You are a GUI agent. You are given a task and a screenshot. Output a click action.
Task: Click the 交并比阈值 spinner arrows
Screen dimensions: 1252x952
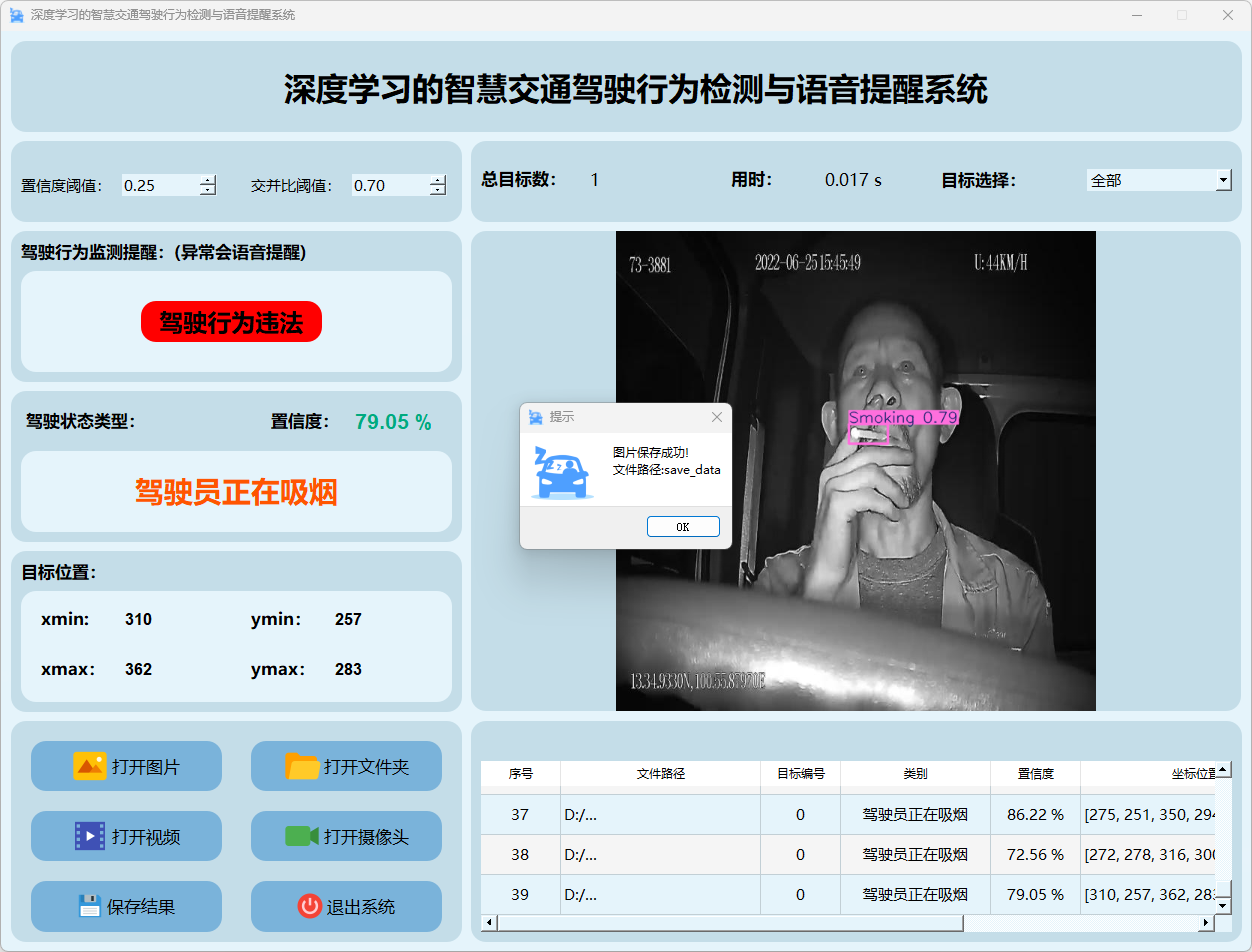tap(437, 185)
